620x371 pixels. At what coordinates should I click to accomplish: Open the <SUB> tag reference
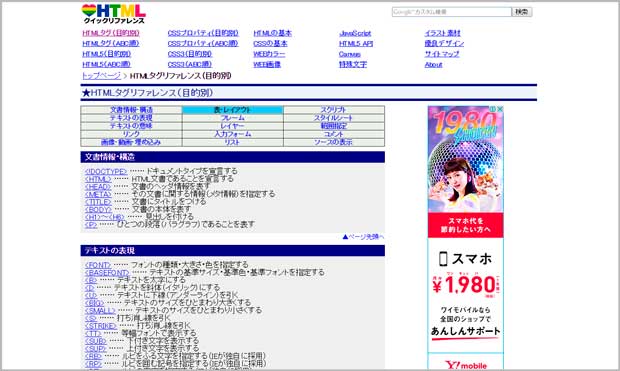tap(95, 341)
